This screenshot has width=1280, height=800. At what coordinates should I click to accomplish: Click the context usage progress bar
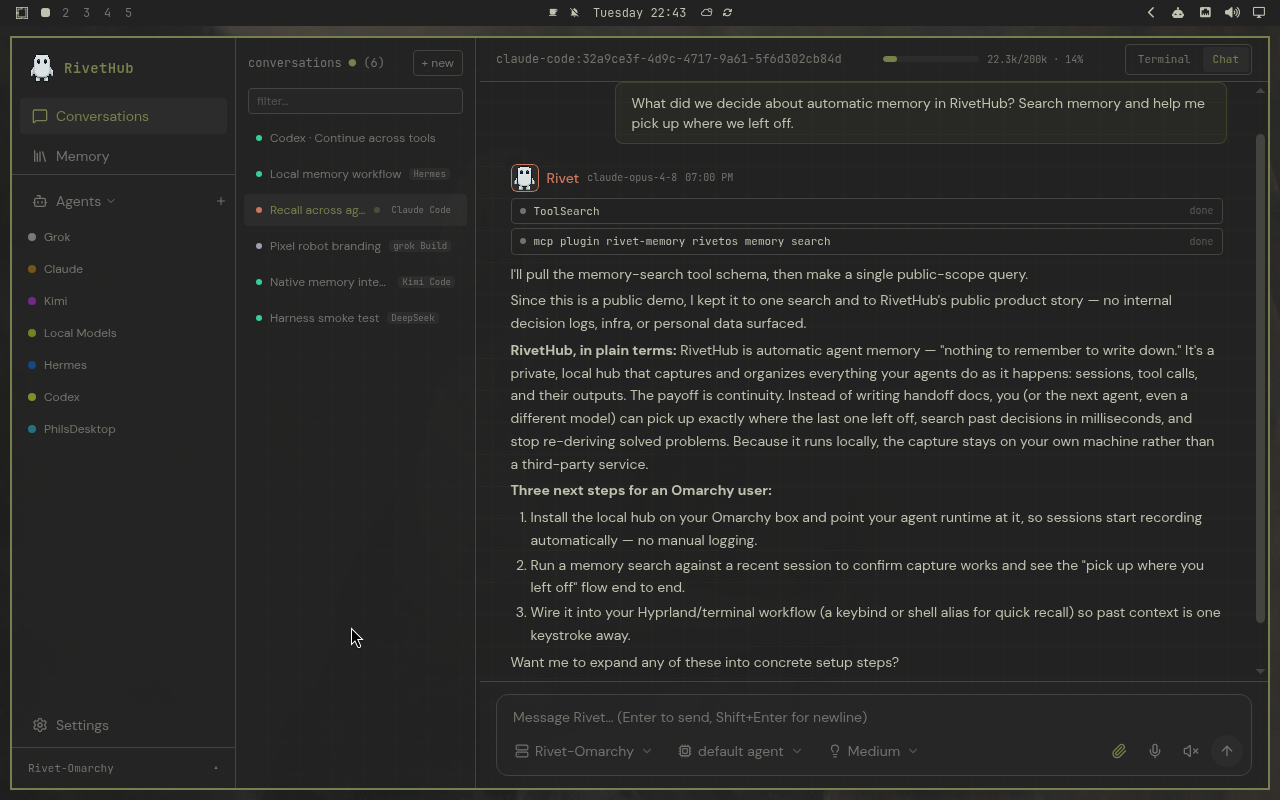(x=930, y=59)
